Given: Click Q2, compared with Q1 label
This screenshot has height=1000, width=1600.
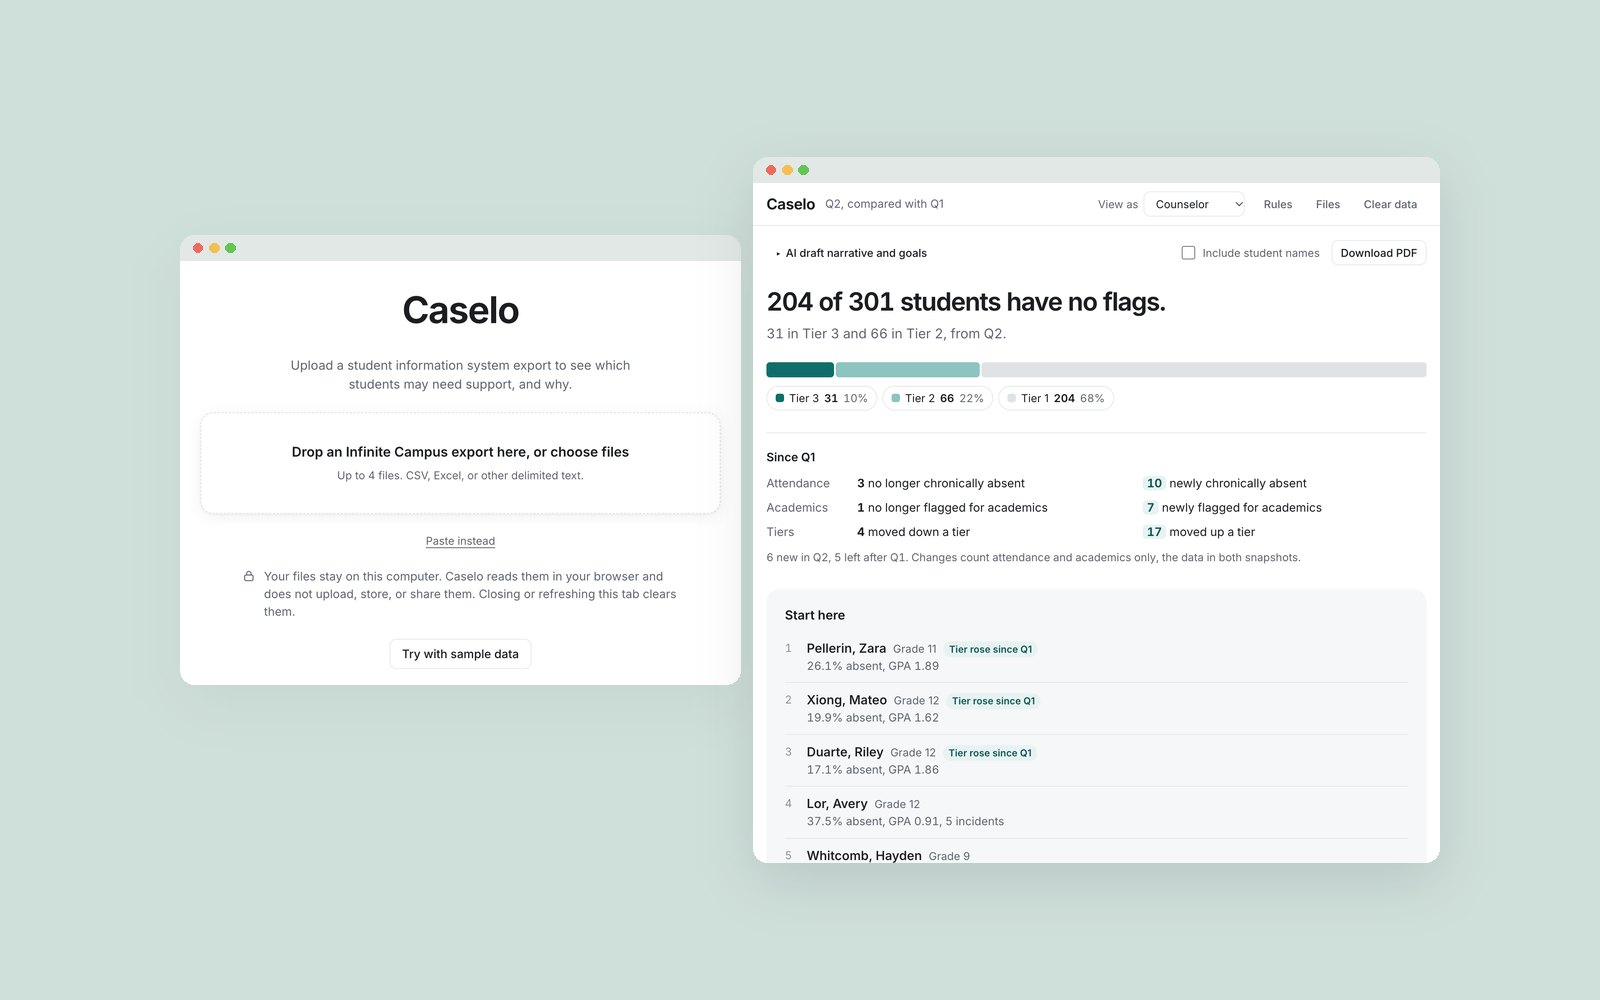Looking at the screenshot, I should tap(884, 204).
